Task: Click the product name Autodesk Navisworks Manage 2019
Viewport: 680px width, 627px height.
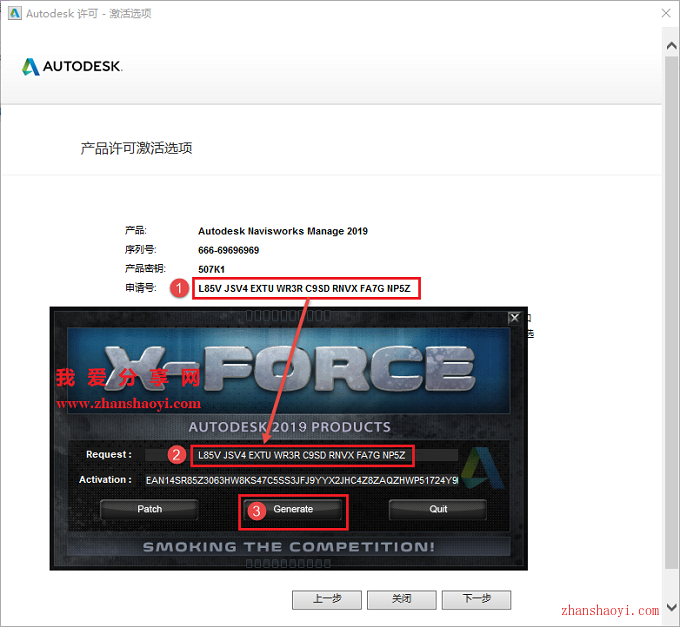Action: [283, 231]
